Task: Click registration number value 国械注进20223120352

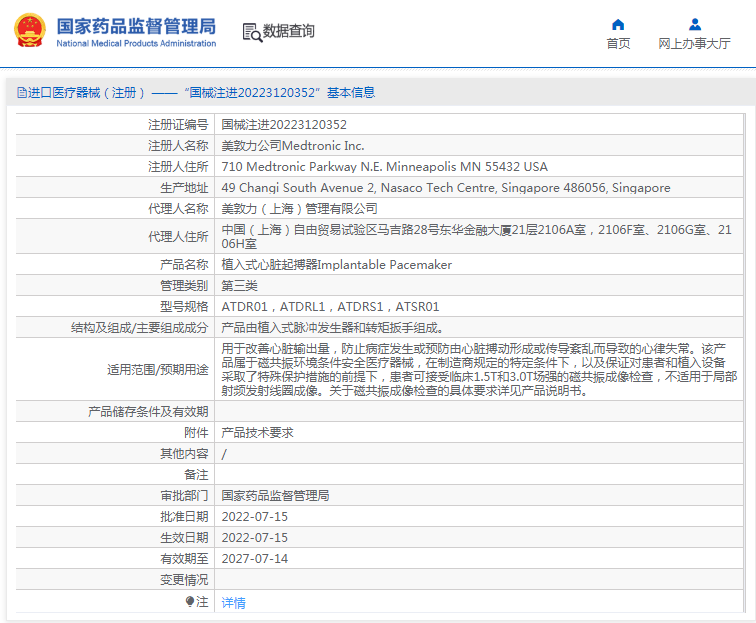Action: click(x=284, y=125)
